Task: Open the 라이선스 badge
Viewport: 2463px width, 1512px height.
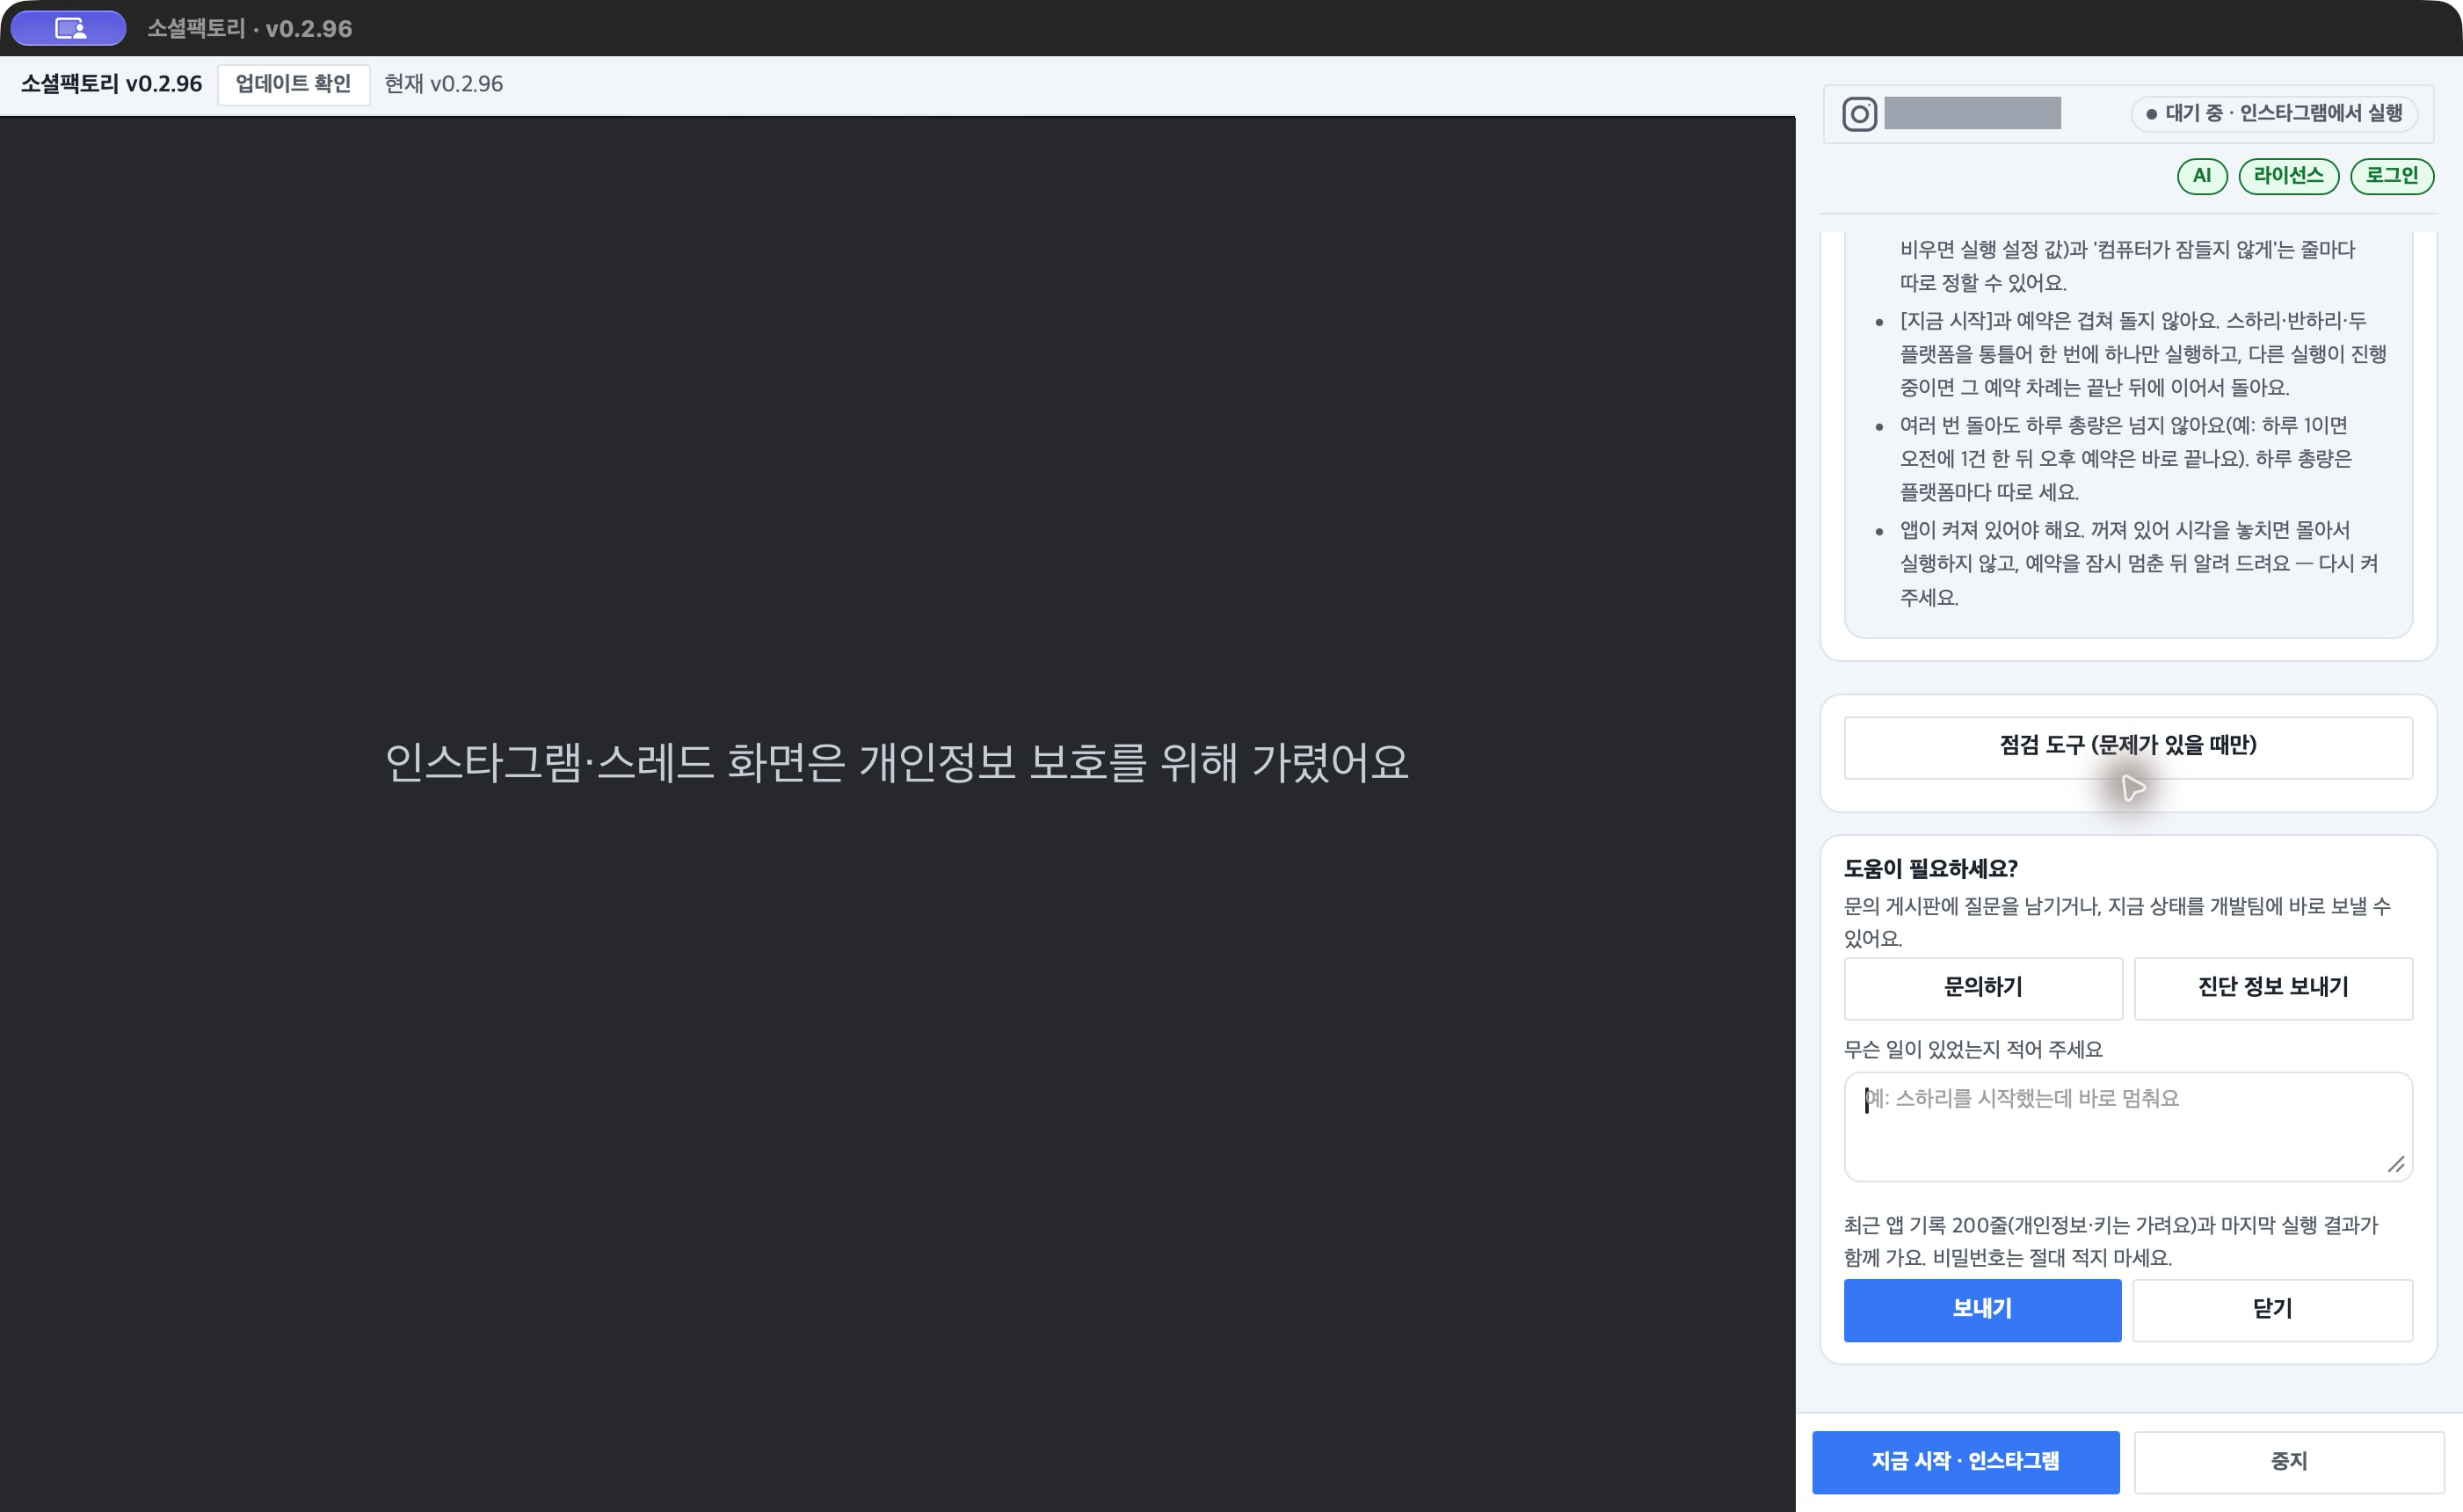Action: [x=2288, y=176]
